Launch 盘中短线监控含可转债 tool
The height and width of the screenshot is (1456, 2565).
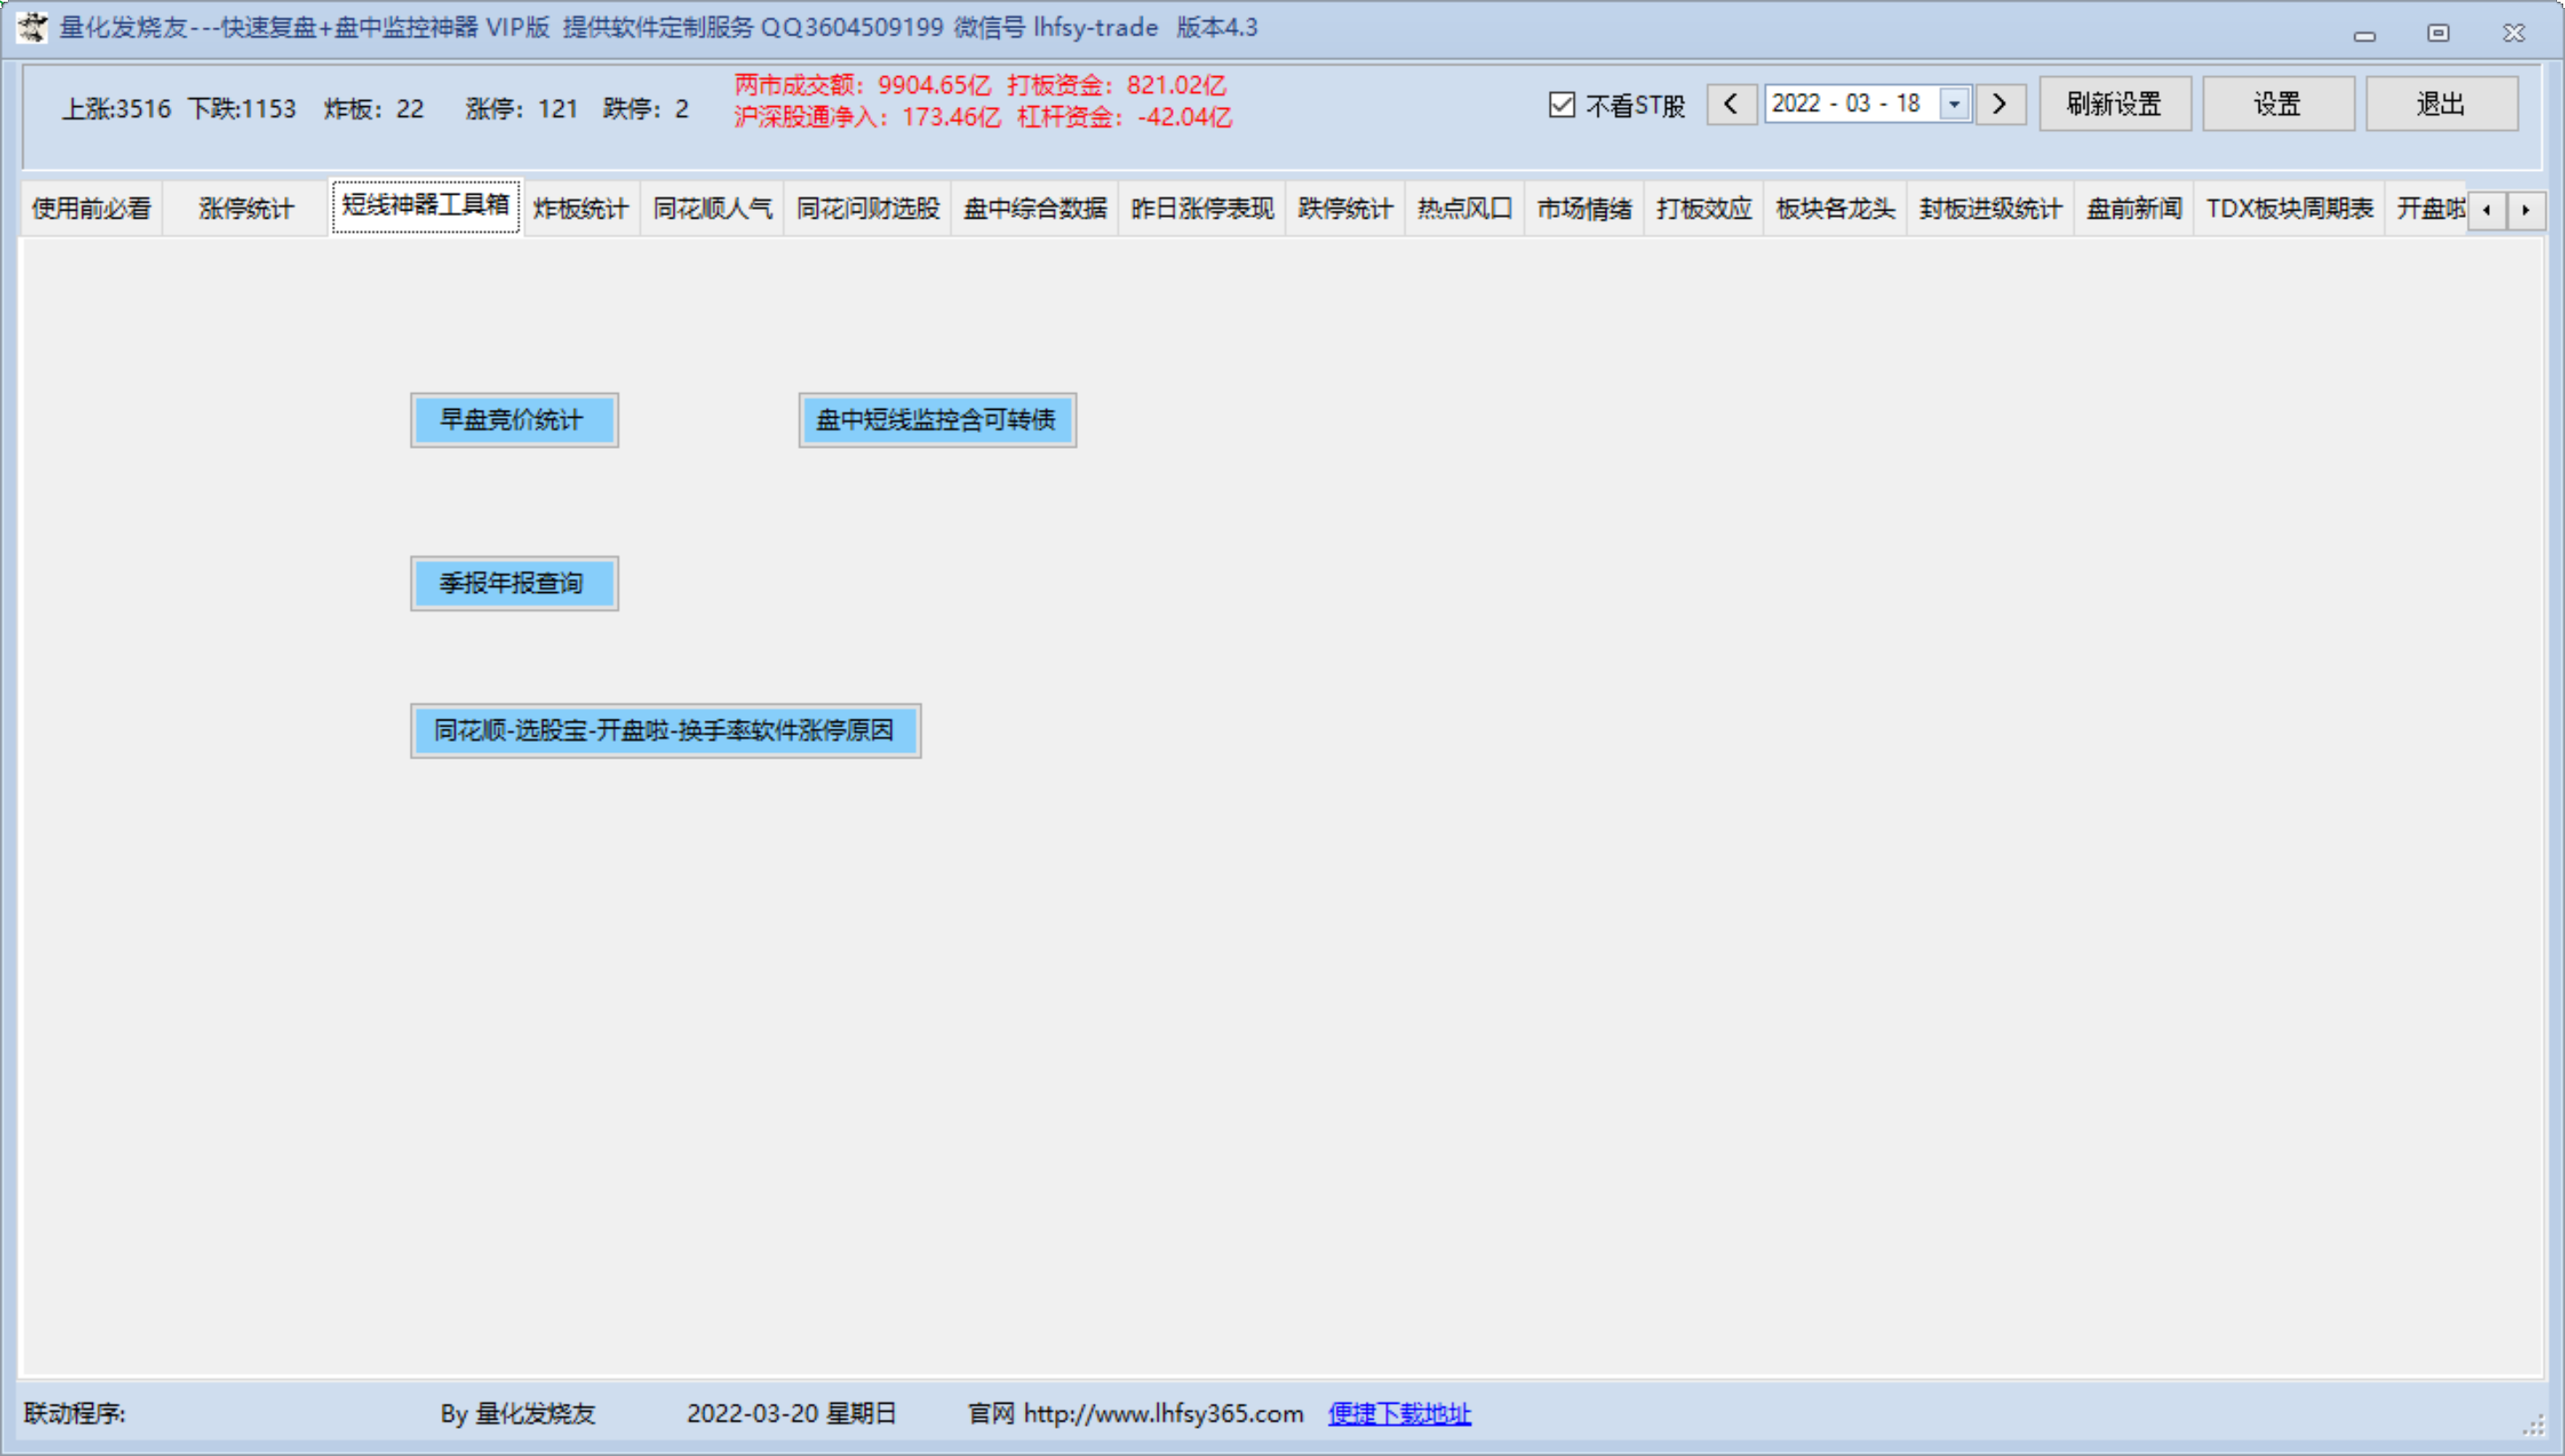click(937, 420)
